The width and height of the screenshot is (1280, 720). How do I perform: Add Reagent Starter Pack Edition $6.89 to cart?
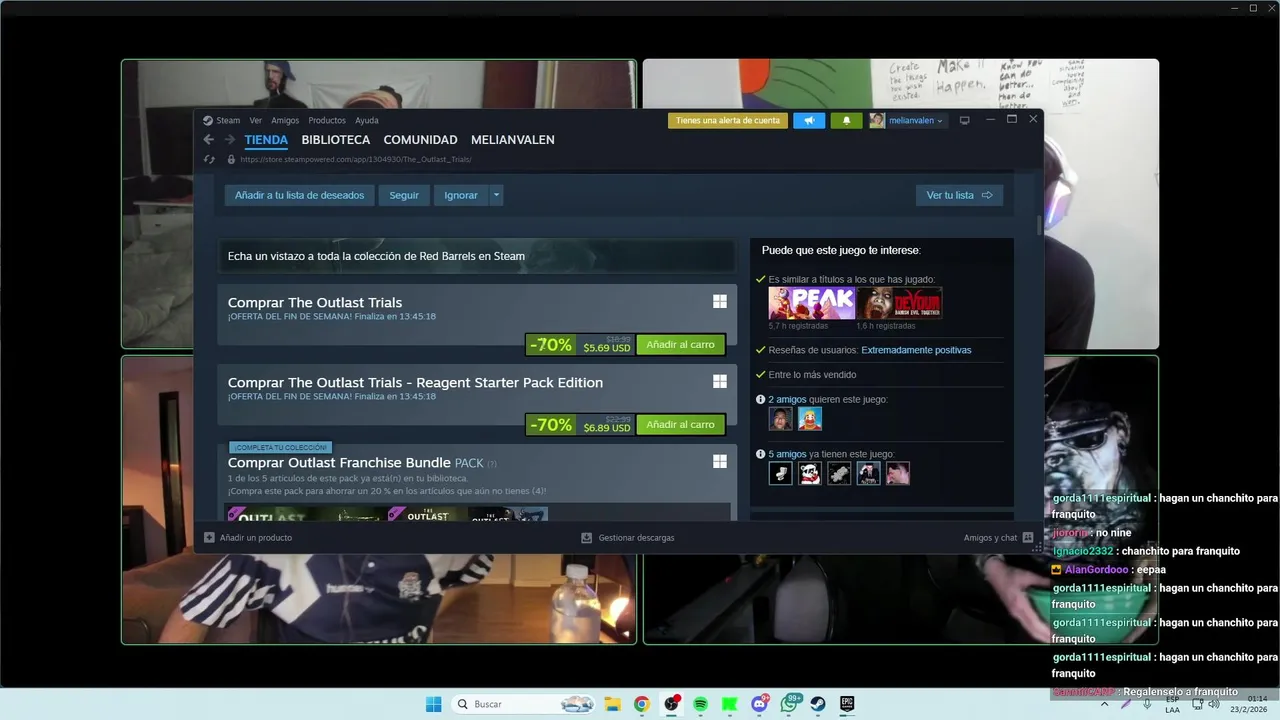[x=680, y=424]
